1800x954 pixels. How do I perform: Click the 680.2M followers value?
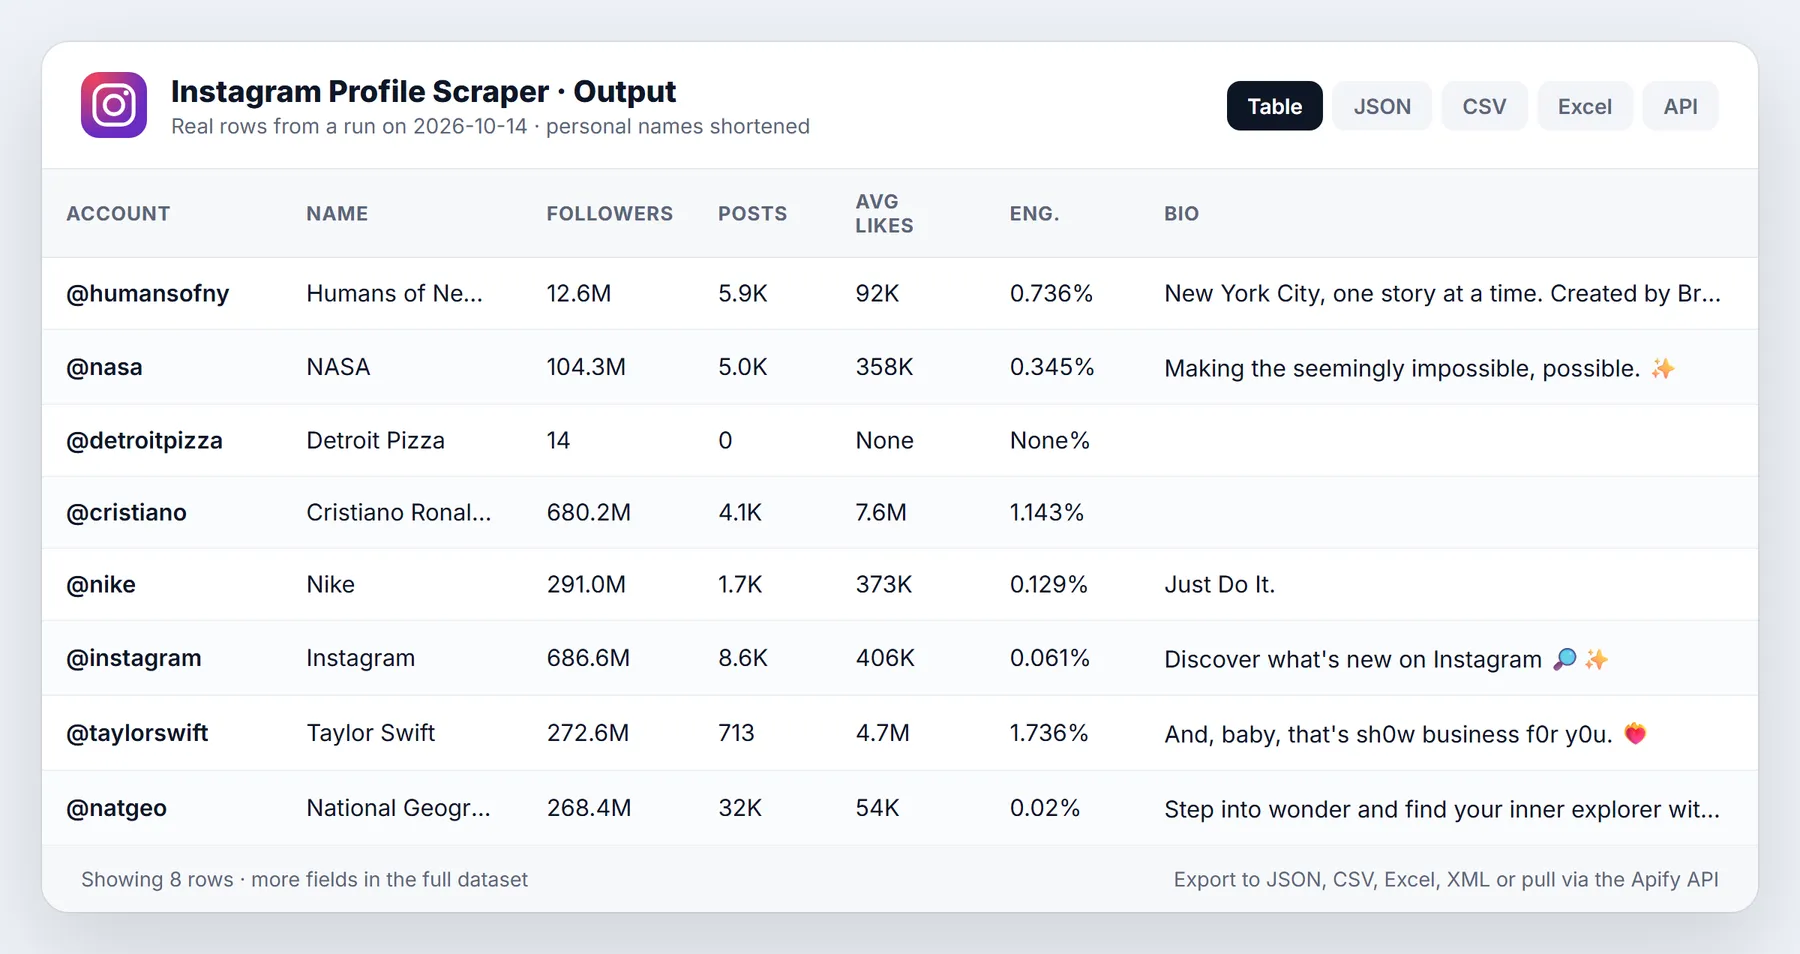pyautogui.click(x=588, y=513)
